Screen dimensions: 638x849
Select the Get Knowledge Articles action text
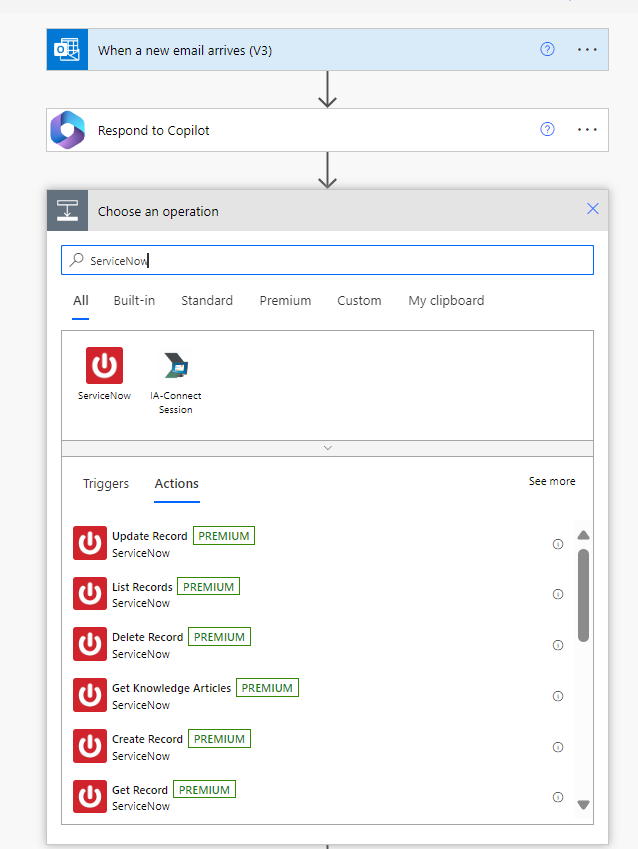coord(171,688)
